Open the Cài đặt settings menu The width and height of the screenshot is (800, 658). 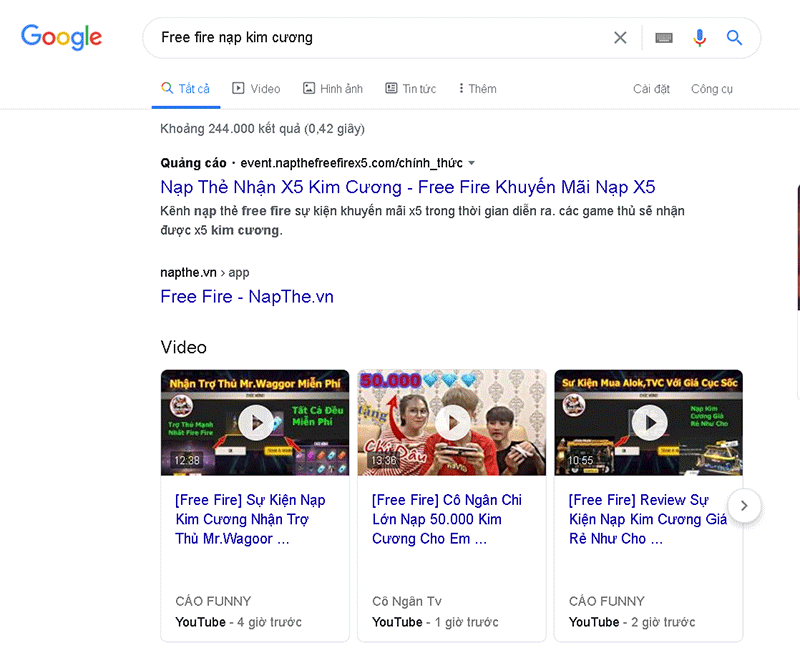click(651, 88)
